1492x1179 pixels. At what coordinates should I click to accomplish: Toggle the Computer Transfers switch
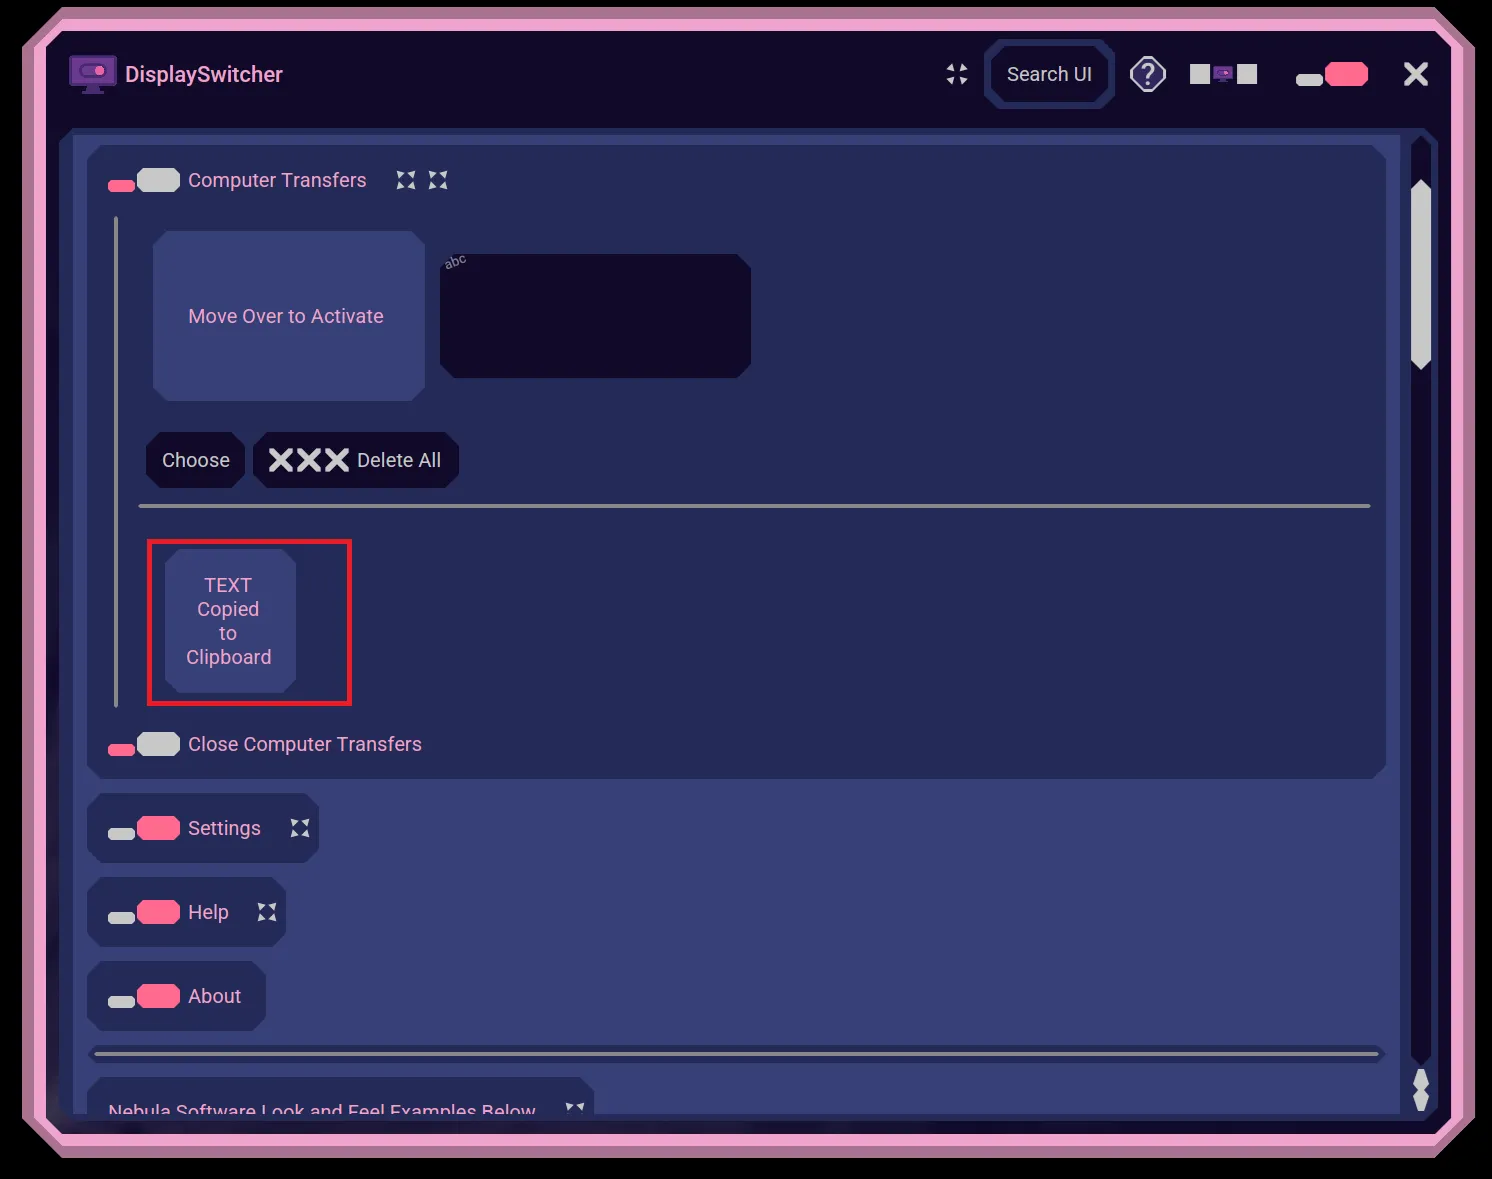pyautogui.click(x=144, y=181)
